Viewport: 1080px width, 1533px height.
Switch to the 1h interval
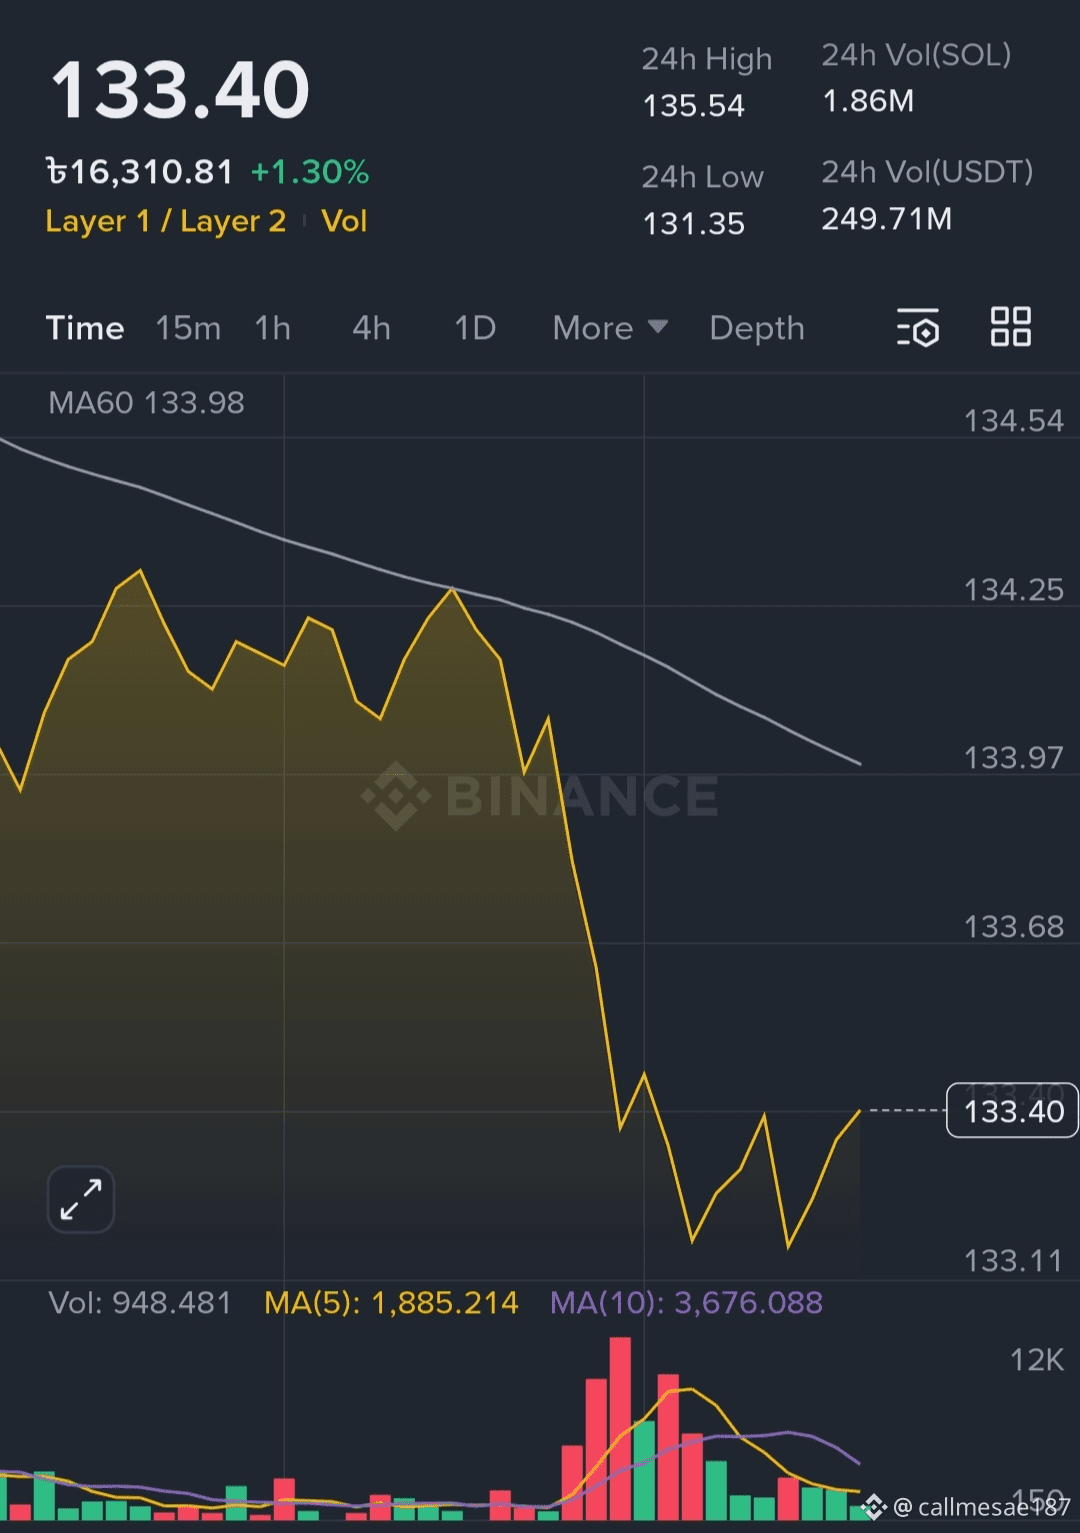pyautogui.click(x=272, y=328)
